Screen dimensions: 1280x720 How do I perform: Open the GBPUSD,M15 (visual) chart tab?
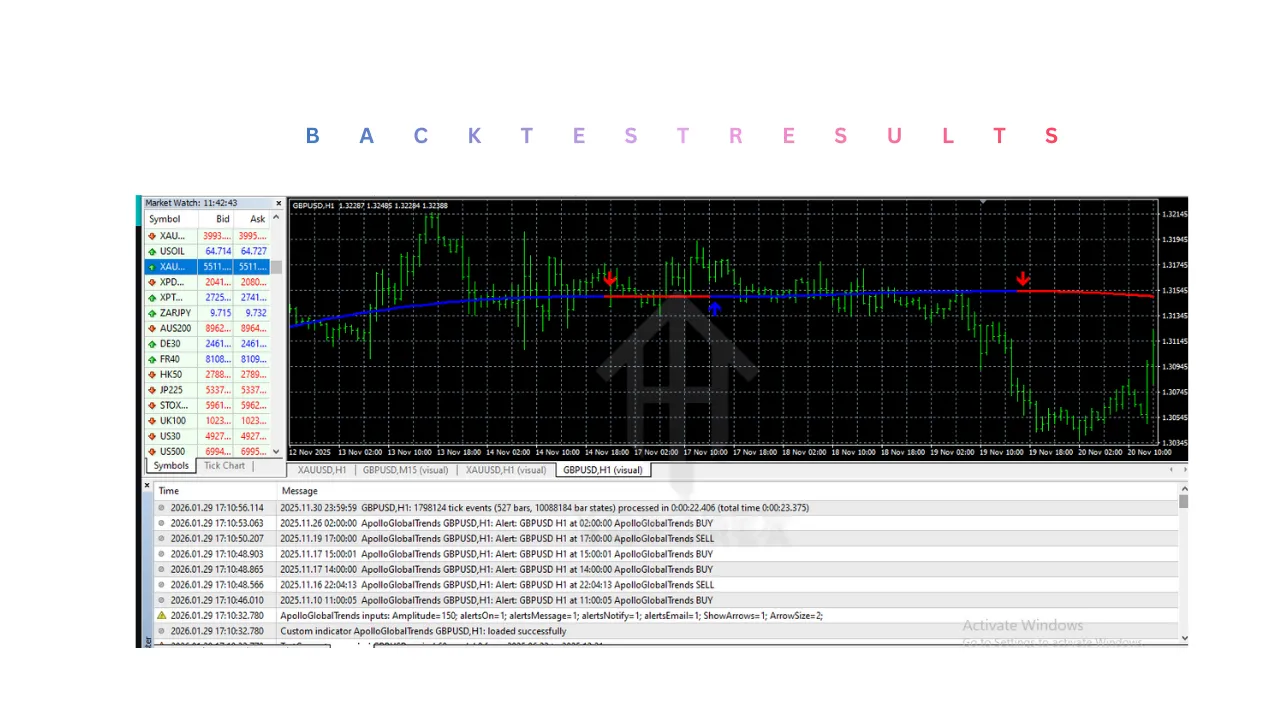pos(405,470)
